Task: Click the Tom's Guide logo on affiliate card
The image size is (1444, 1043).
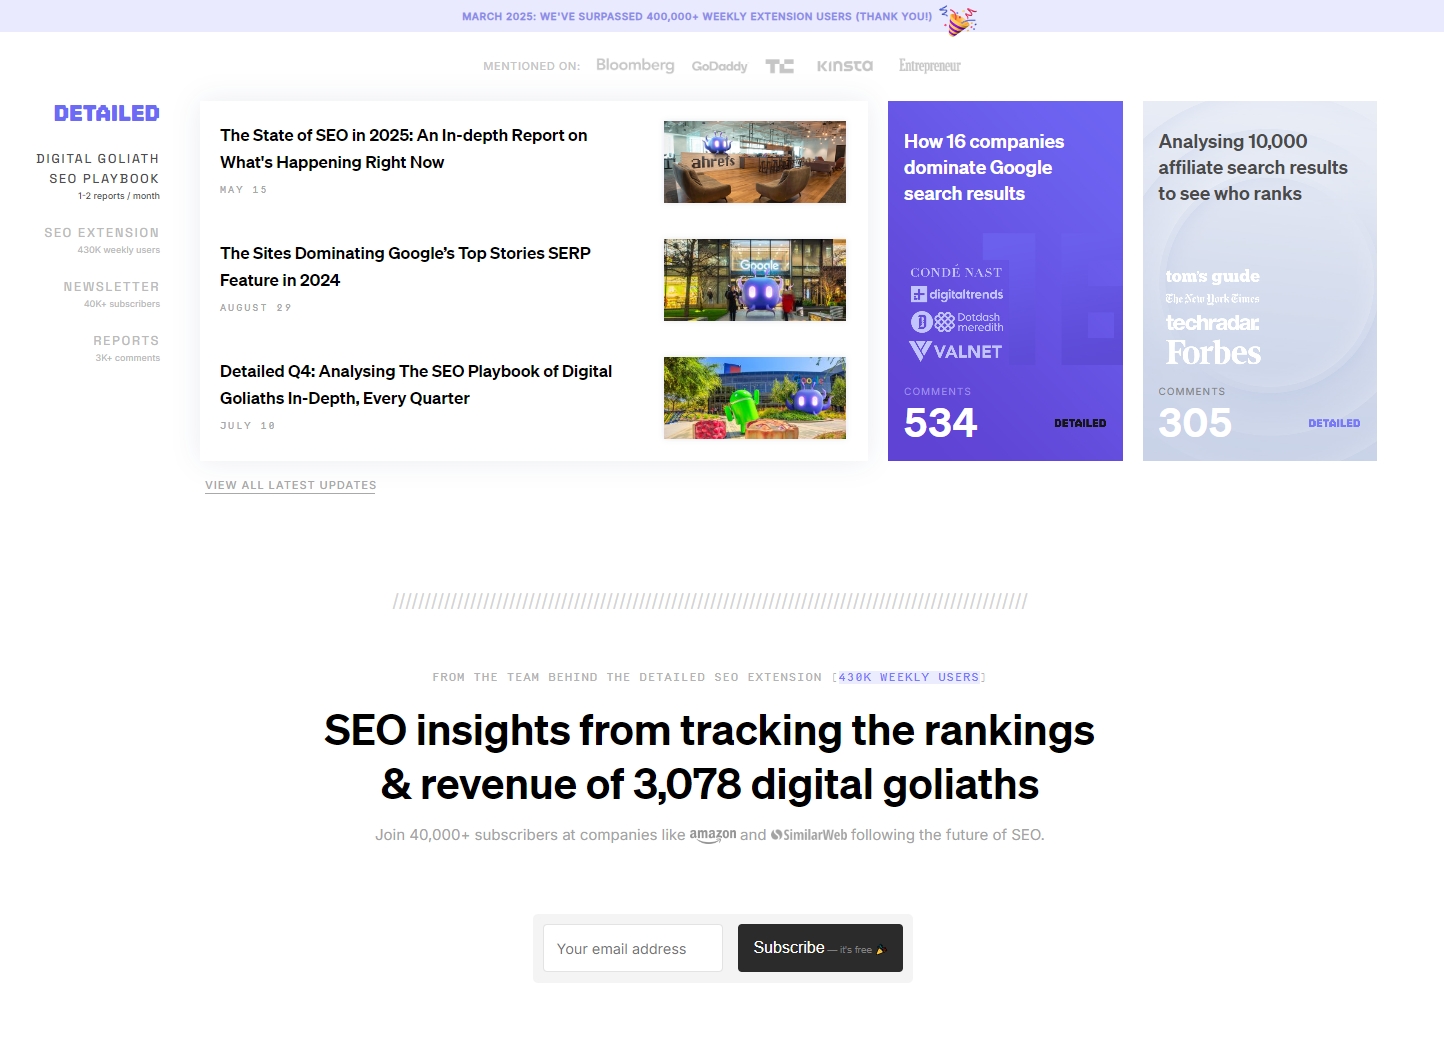Action: [x=1213, y=276]
